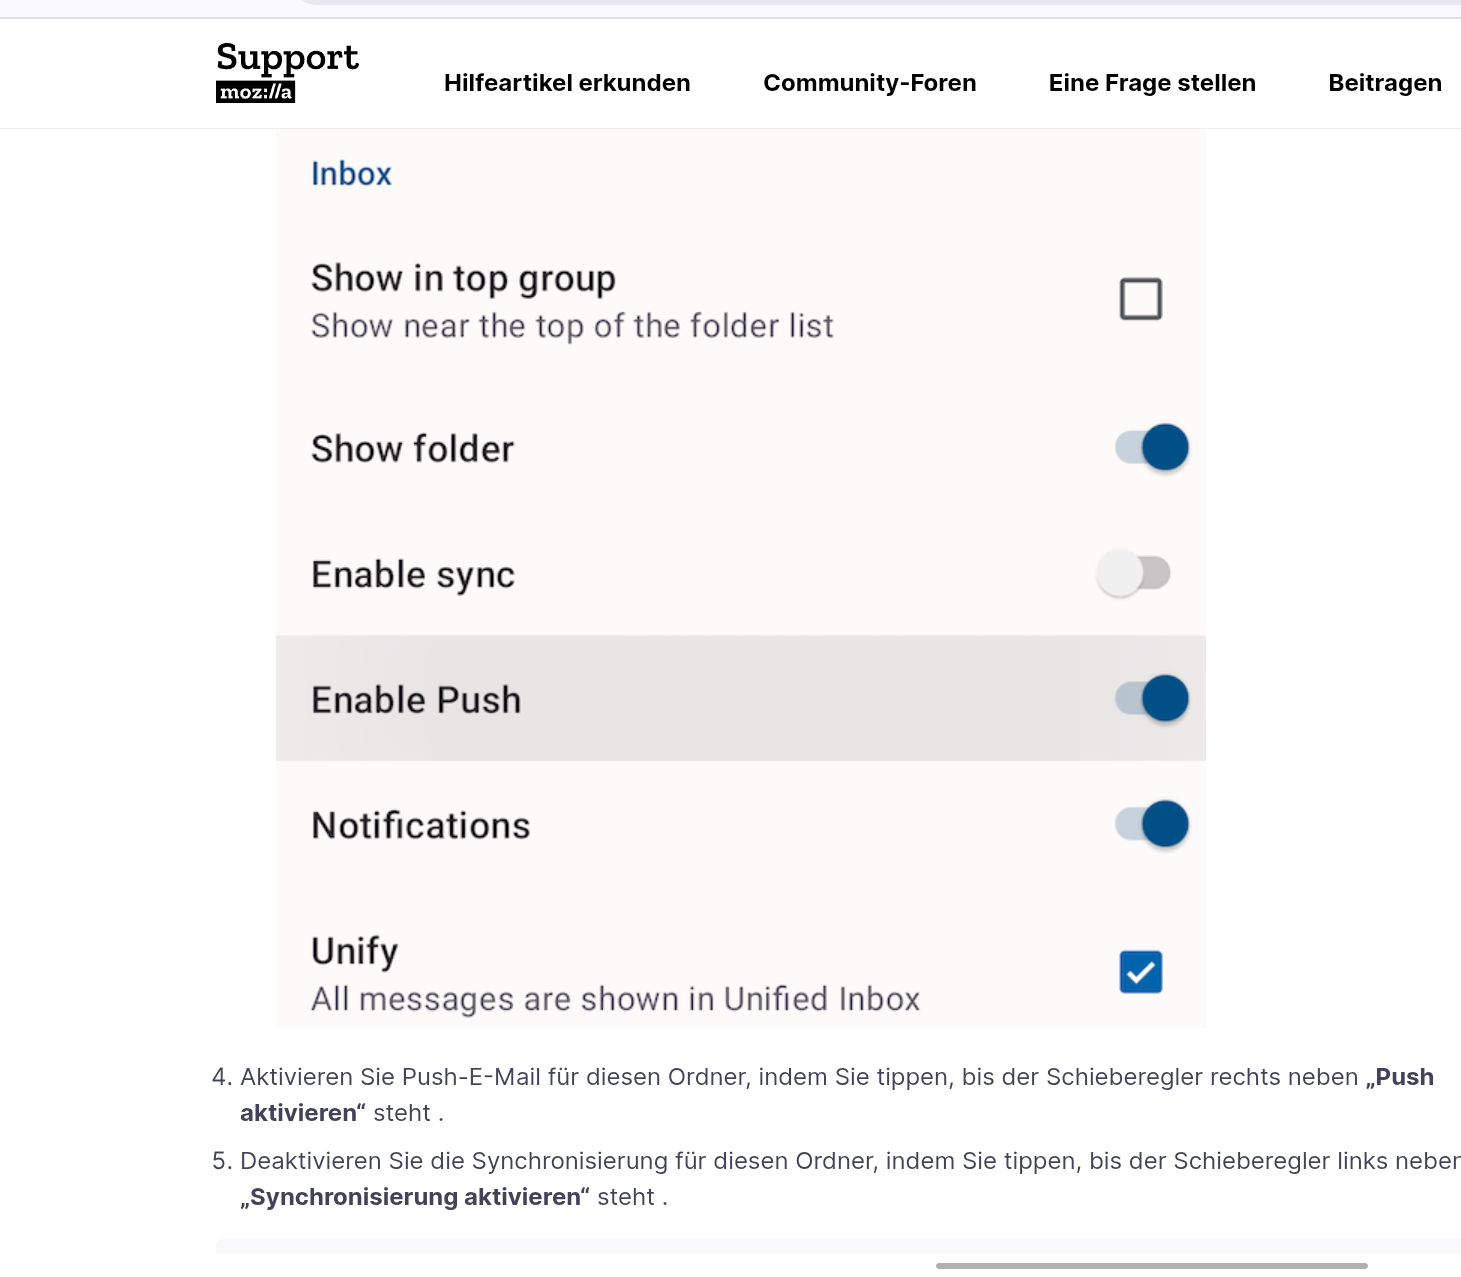Switch off the Notifications toggle
Screen dimensions: 1461x1277
coord(1152,824)
